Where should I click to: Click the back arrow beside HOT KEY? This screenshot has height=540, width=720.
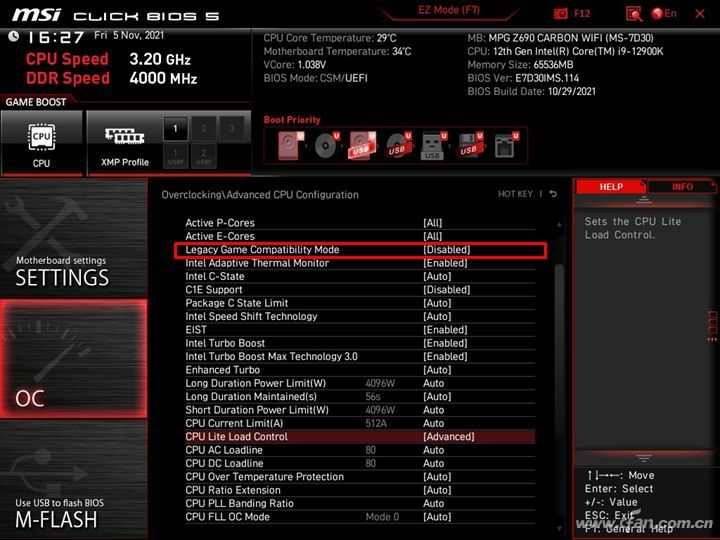553,194
